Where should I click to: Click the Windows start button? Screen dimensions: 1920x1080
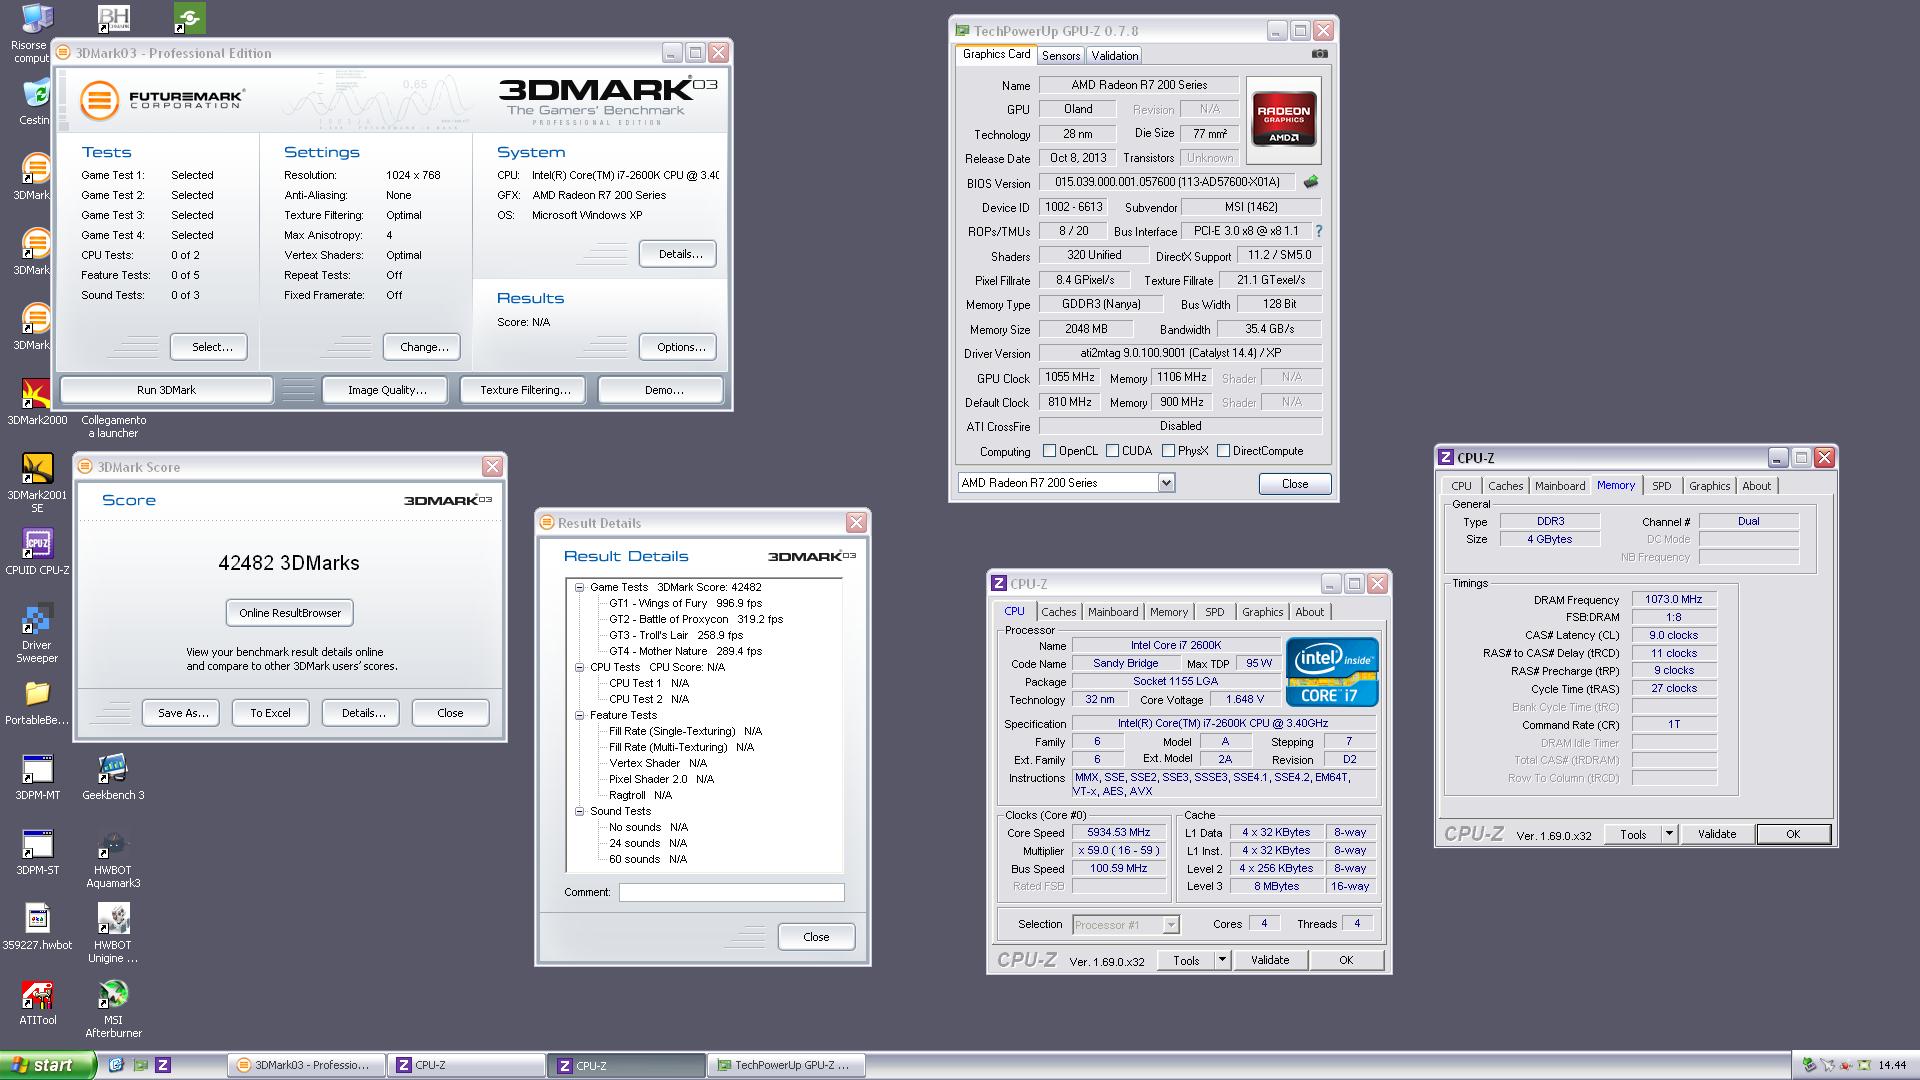[x=47, y=1065]
